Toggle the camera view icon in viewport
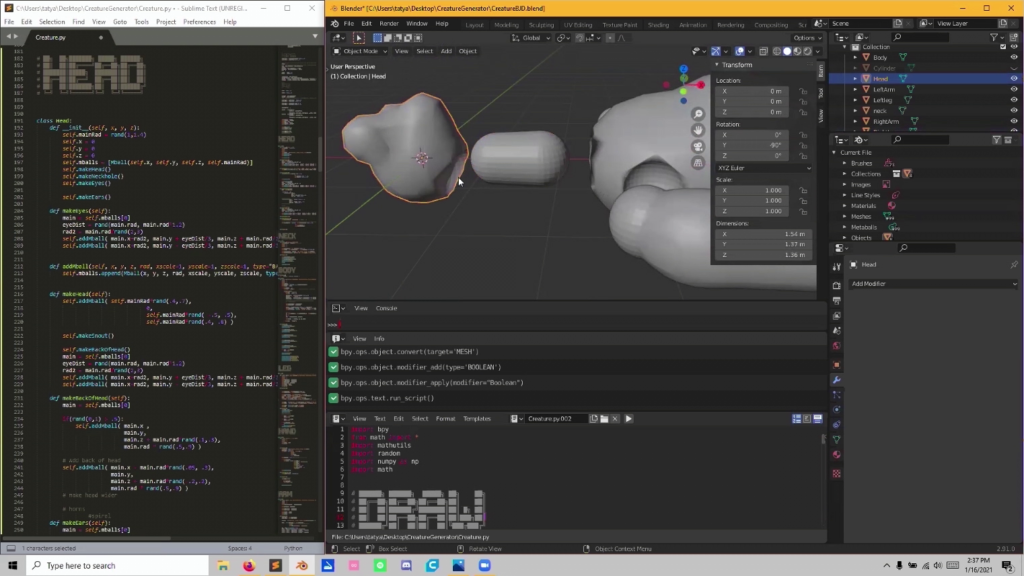 [x=698, y=147]
